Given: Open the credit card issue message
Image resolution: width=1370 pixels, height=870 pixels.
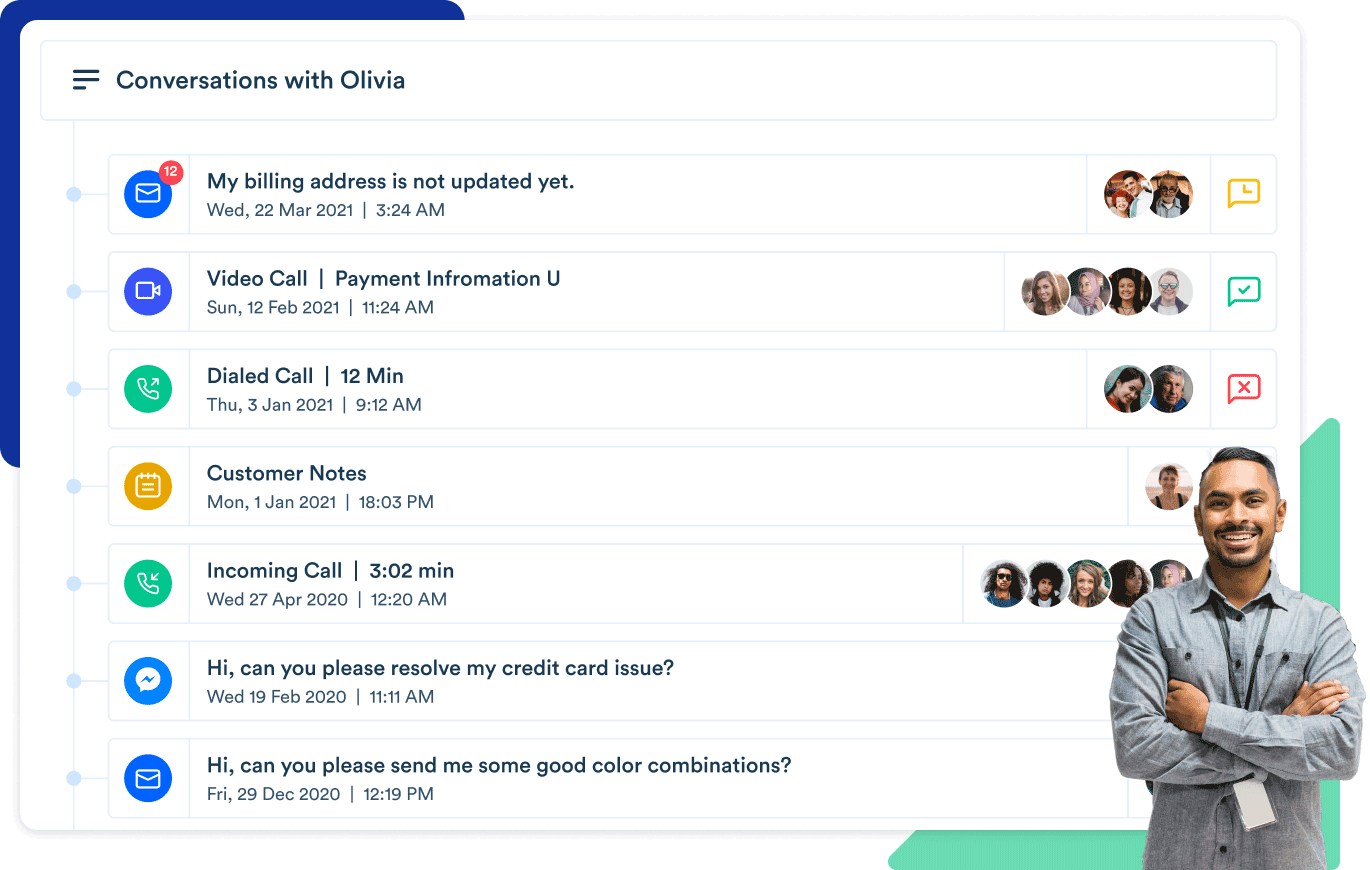Looking at the screenshot, I should click(440, 668).
